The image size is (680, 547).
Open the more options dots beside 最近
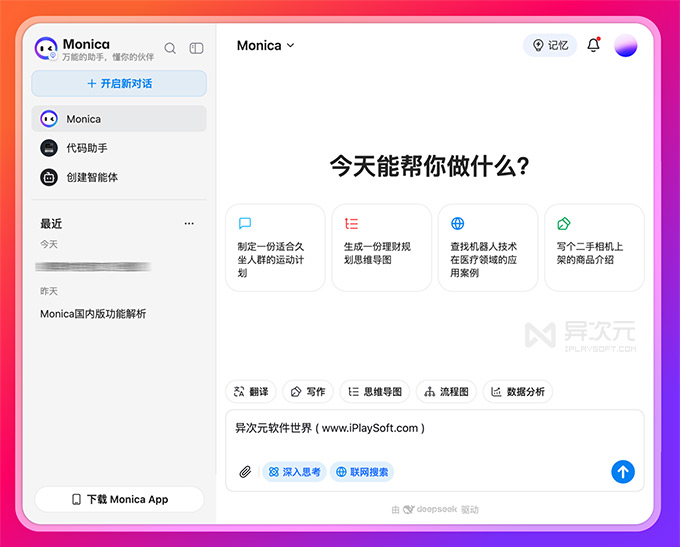pyautogui.click(x=189, y=223)
